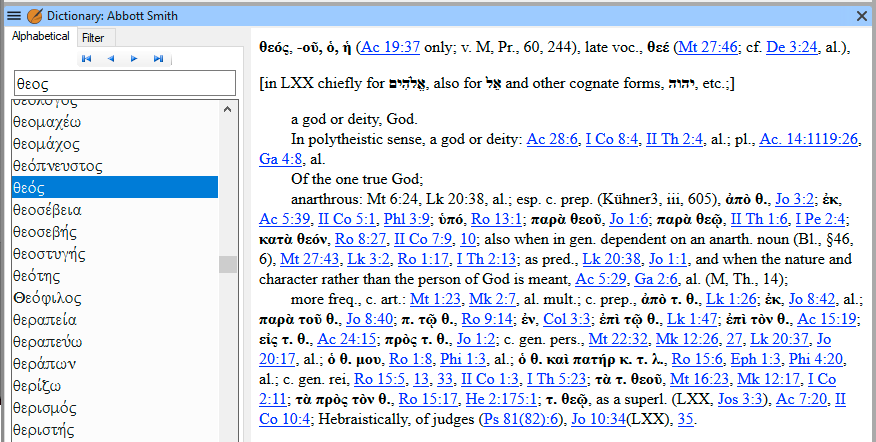Open the II Th 2:4 link
876x442 pixels.
click(674, 139)
